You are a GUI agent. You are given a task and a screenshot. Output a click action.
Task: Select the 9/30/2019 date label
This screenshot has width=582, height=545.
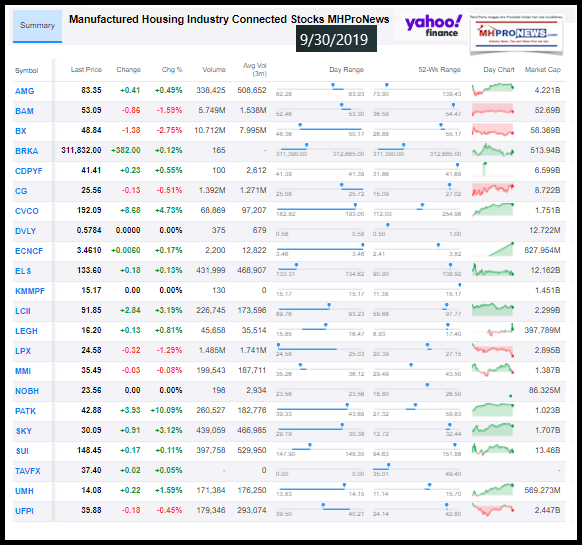[x=336, y=39]
